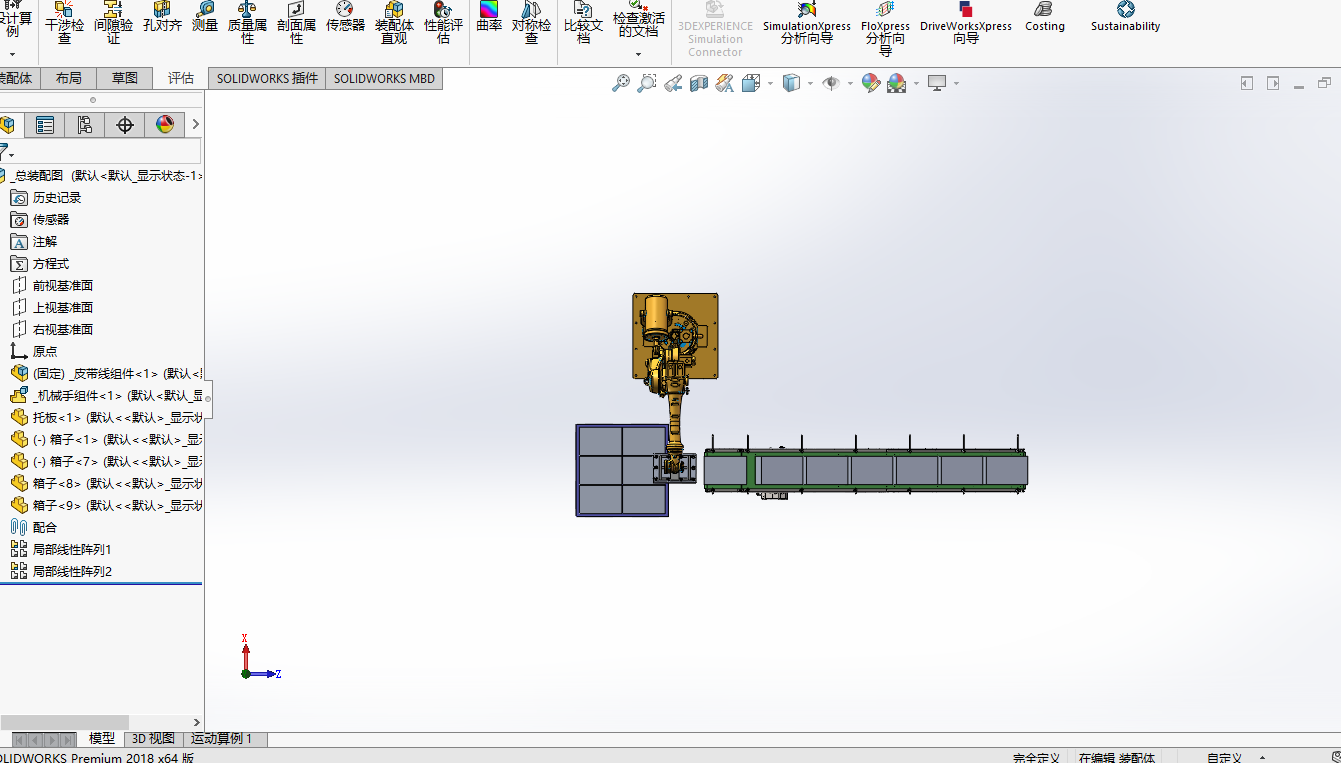Click the feature tree filter input field
The width and height of the screenshot is (1341, 763).
tap(108, 152)
